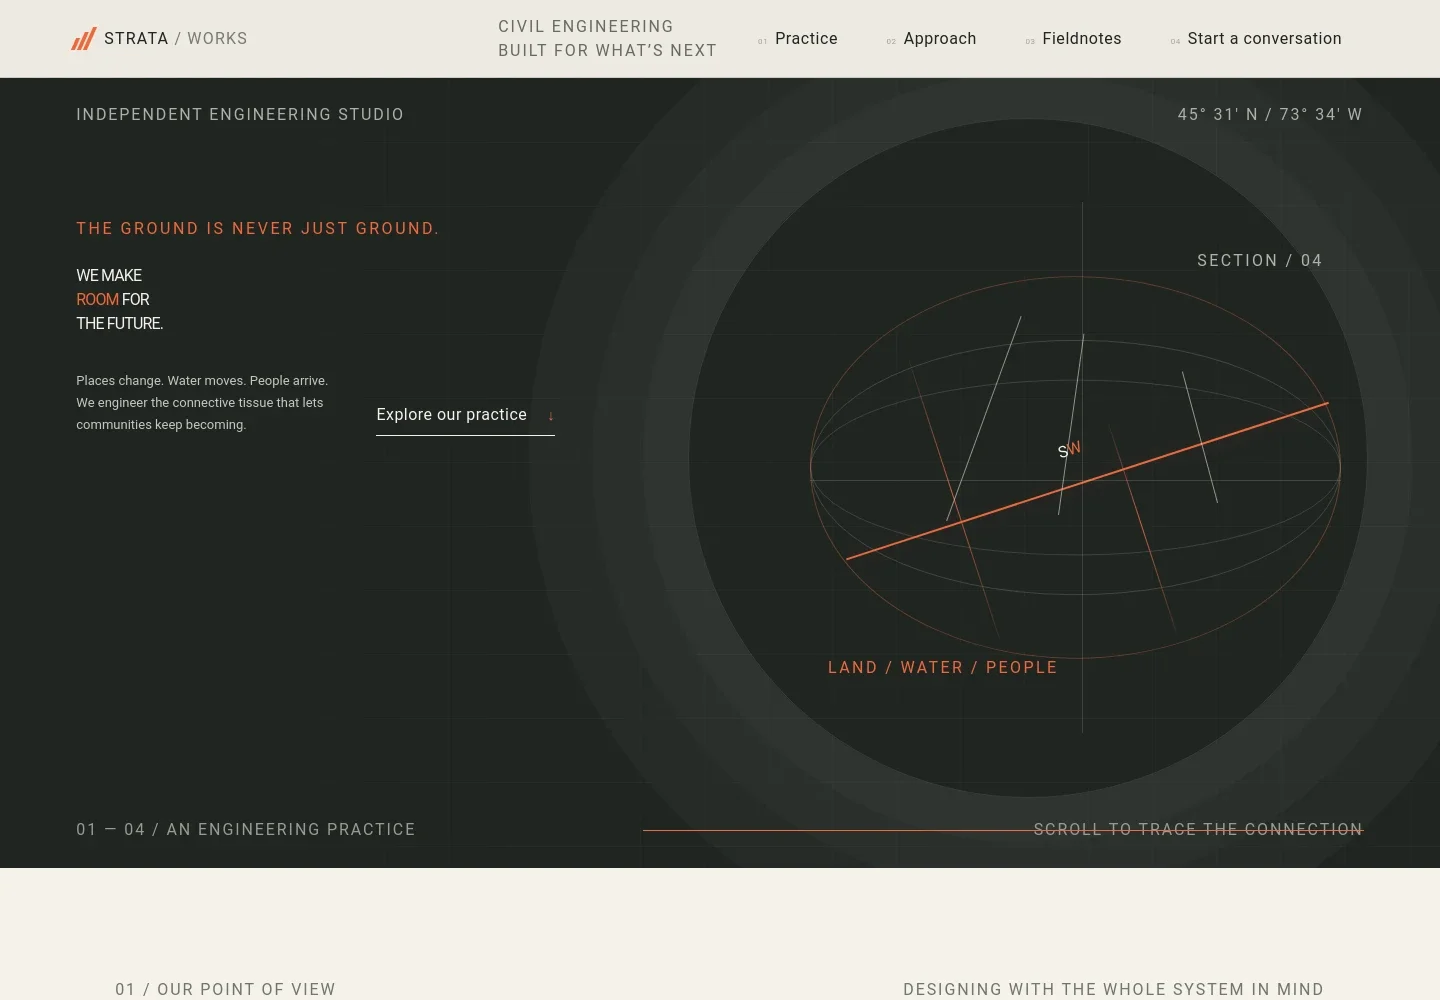Click the 01 / Our Point Of View heading

click(225, 989)
